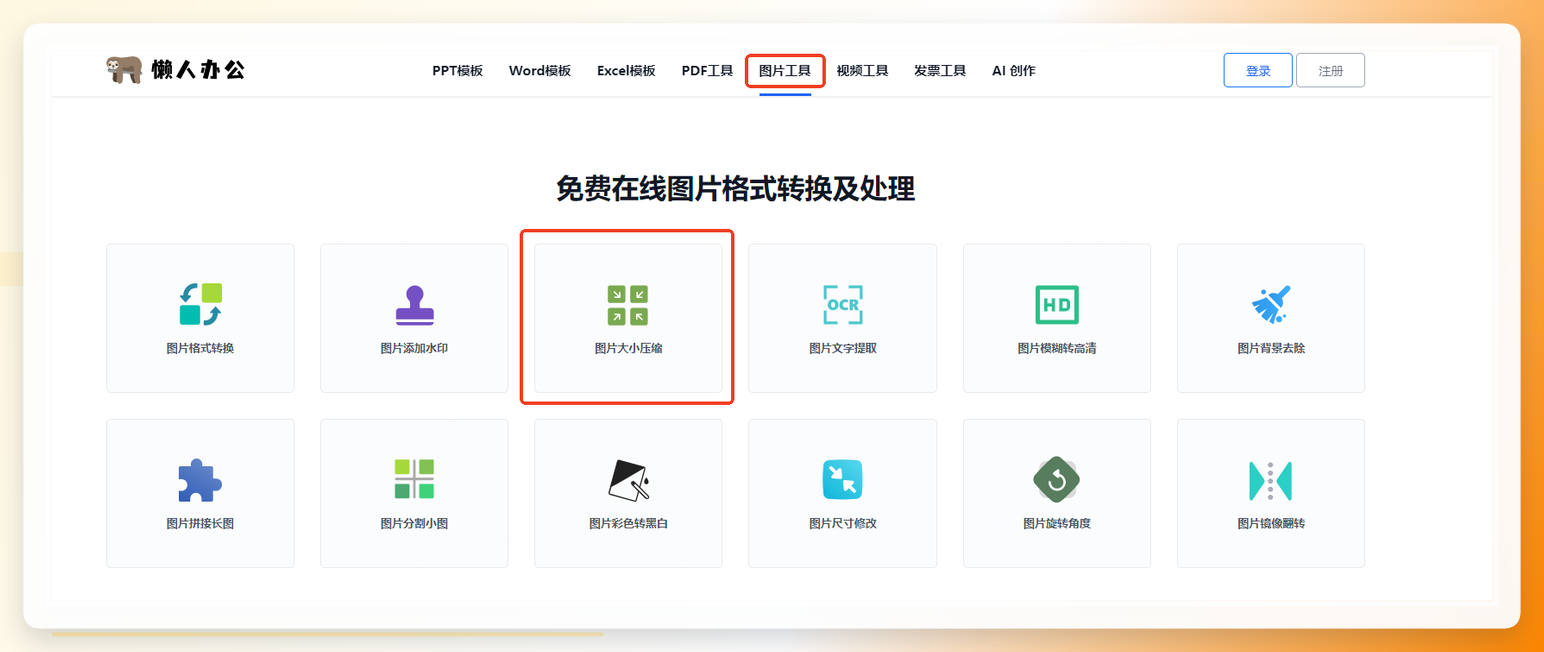Image resolution: width=1544 pixels, height=652 pixels.
Task: Switch to the 视频工具 tab
Action: 862,71
